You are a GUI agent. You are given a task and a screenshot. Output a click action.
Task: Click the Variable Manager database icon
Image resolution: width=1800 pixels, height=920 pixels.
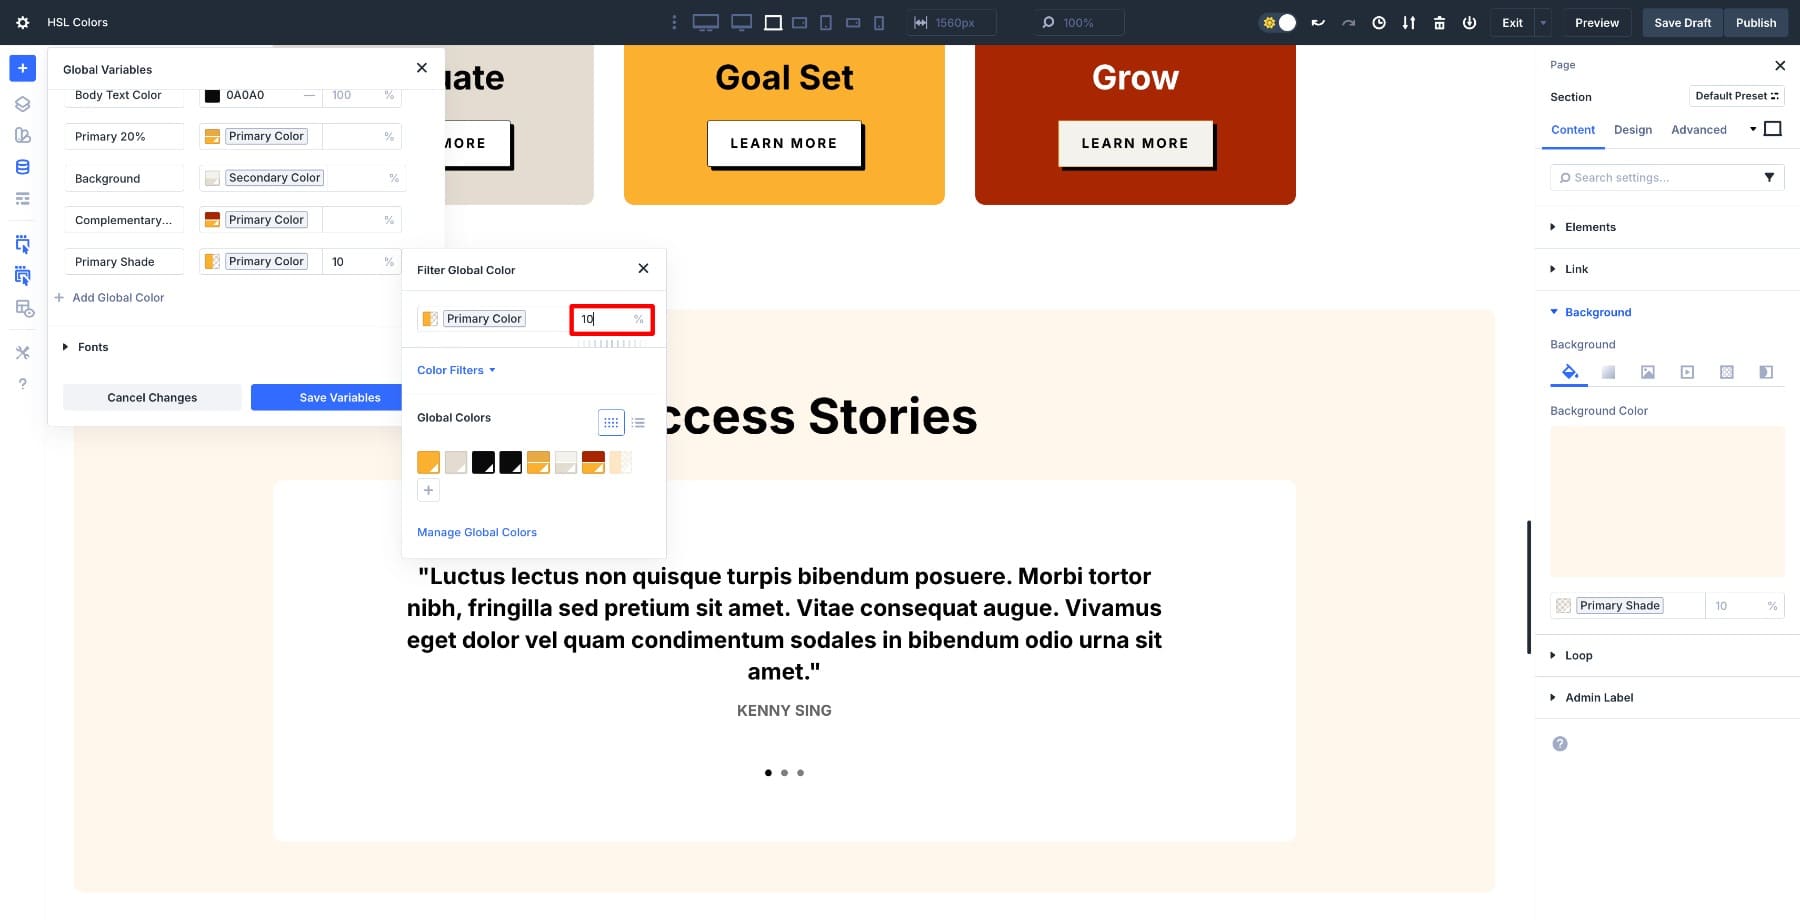tap(22, 167)
